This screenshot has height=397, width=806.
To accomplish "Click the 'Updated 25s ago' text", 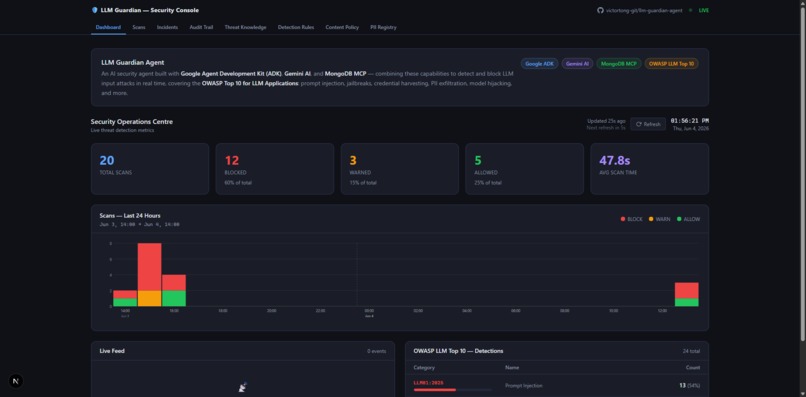I will click(x=607, y=121).
